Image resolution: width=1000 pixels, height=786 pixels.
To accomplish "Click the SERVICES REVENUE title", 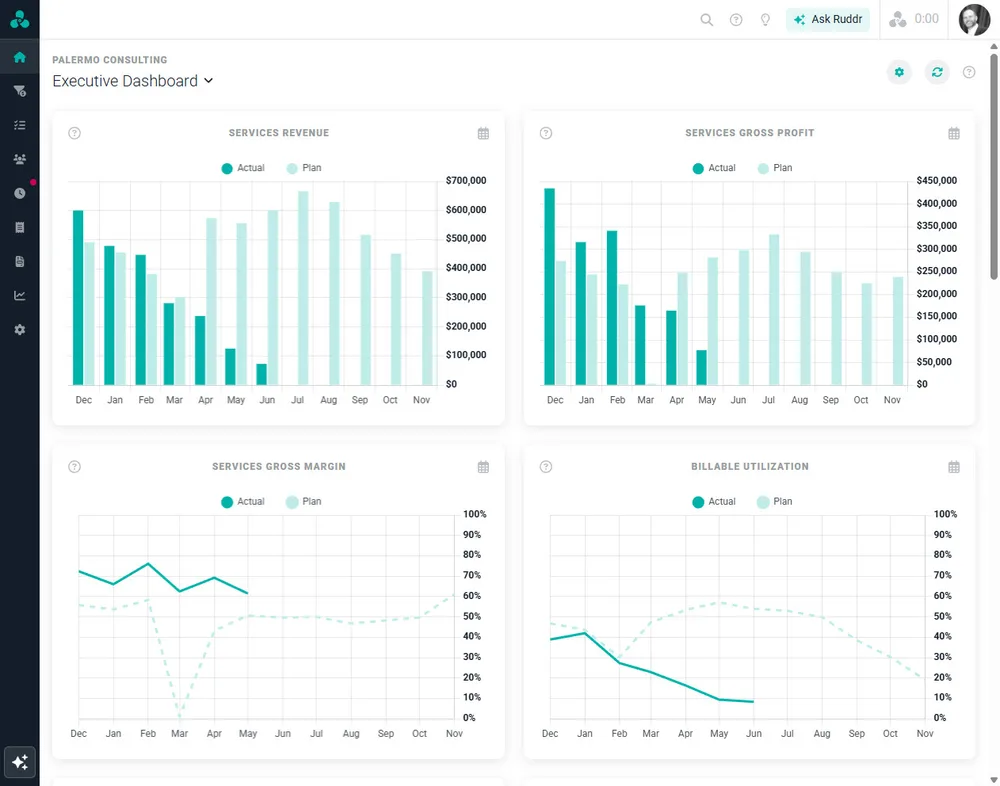I will [279, 133].
